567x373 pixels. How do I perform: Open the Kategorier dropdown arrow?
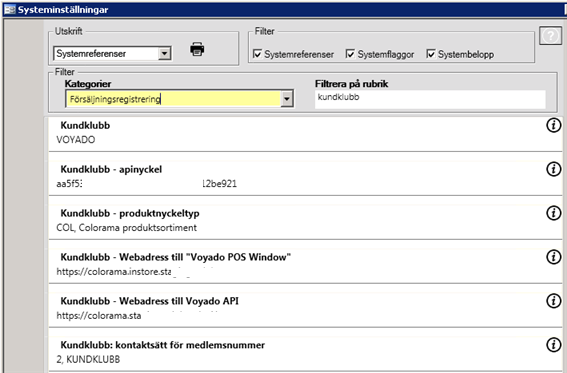(287, 99)
